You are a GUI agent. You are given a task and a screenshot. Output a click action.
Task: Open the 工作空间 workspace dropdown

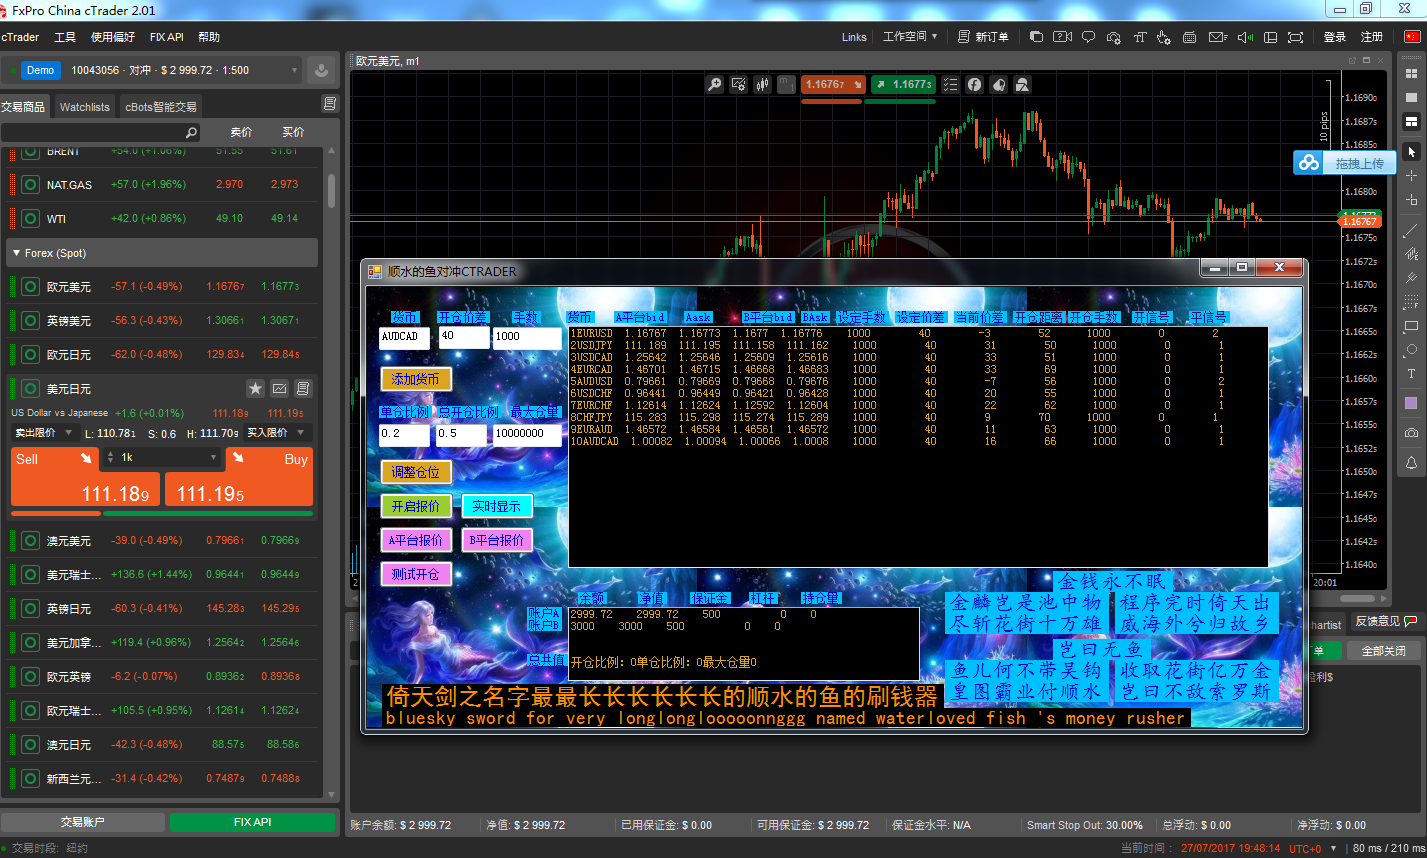pos(910,37)
